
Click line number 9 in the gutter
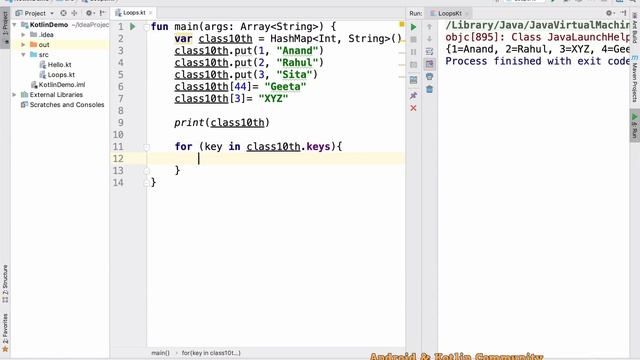(120, 123)
